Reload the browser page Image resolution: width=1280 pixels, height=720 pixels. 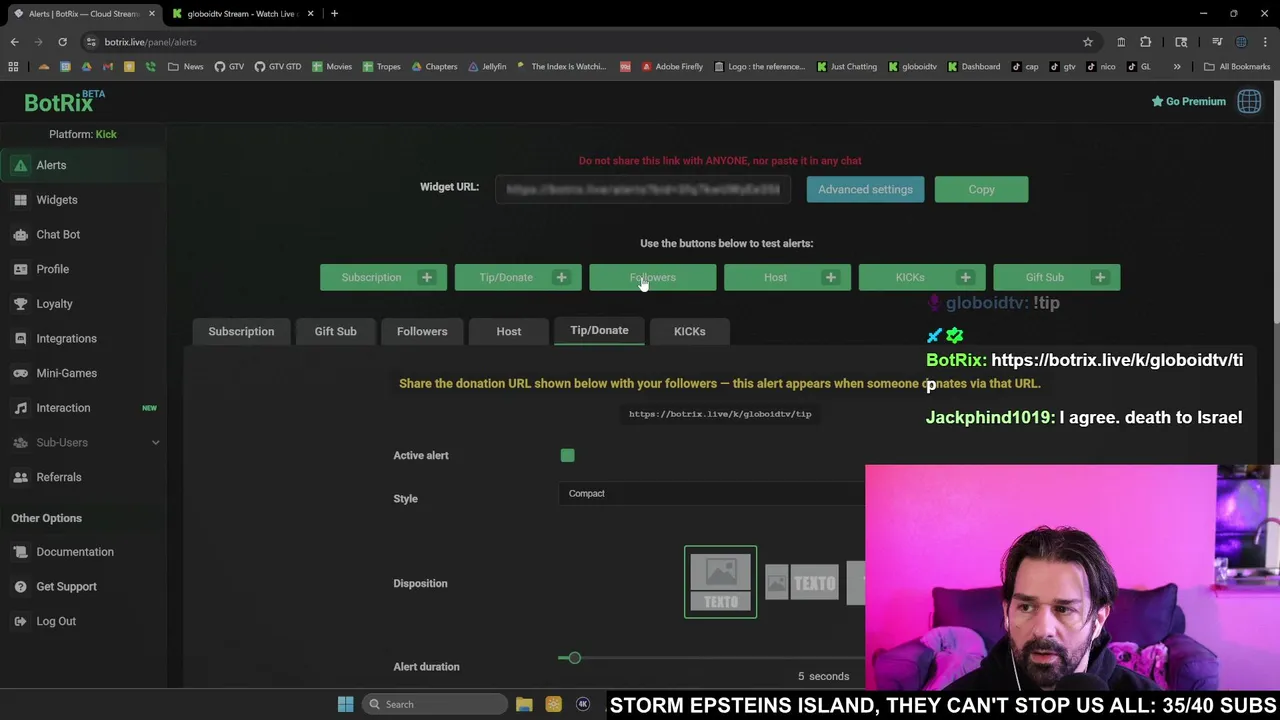62,42
